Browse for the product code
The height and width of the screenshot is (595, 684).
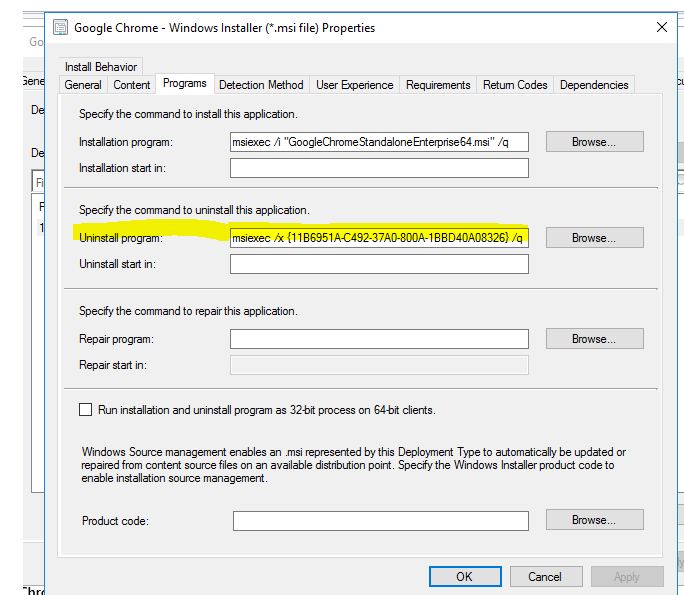coord(595,520)
